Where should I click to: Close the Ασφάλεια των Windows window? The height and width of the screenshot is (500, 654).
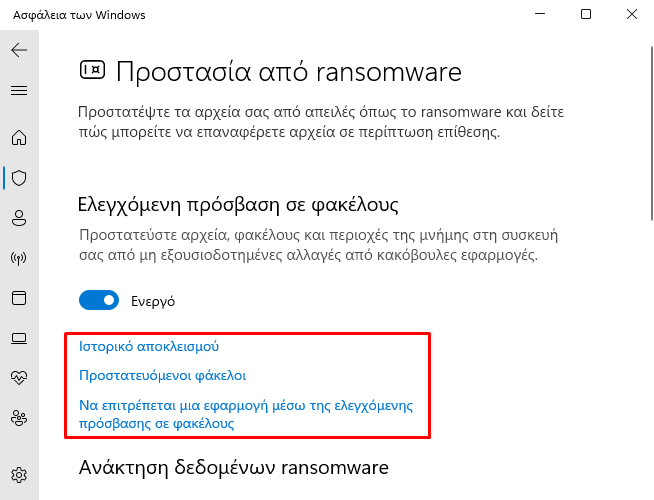(x=631, y=14)
